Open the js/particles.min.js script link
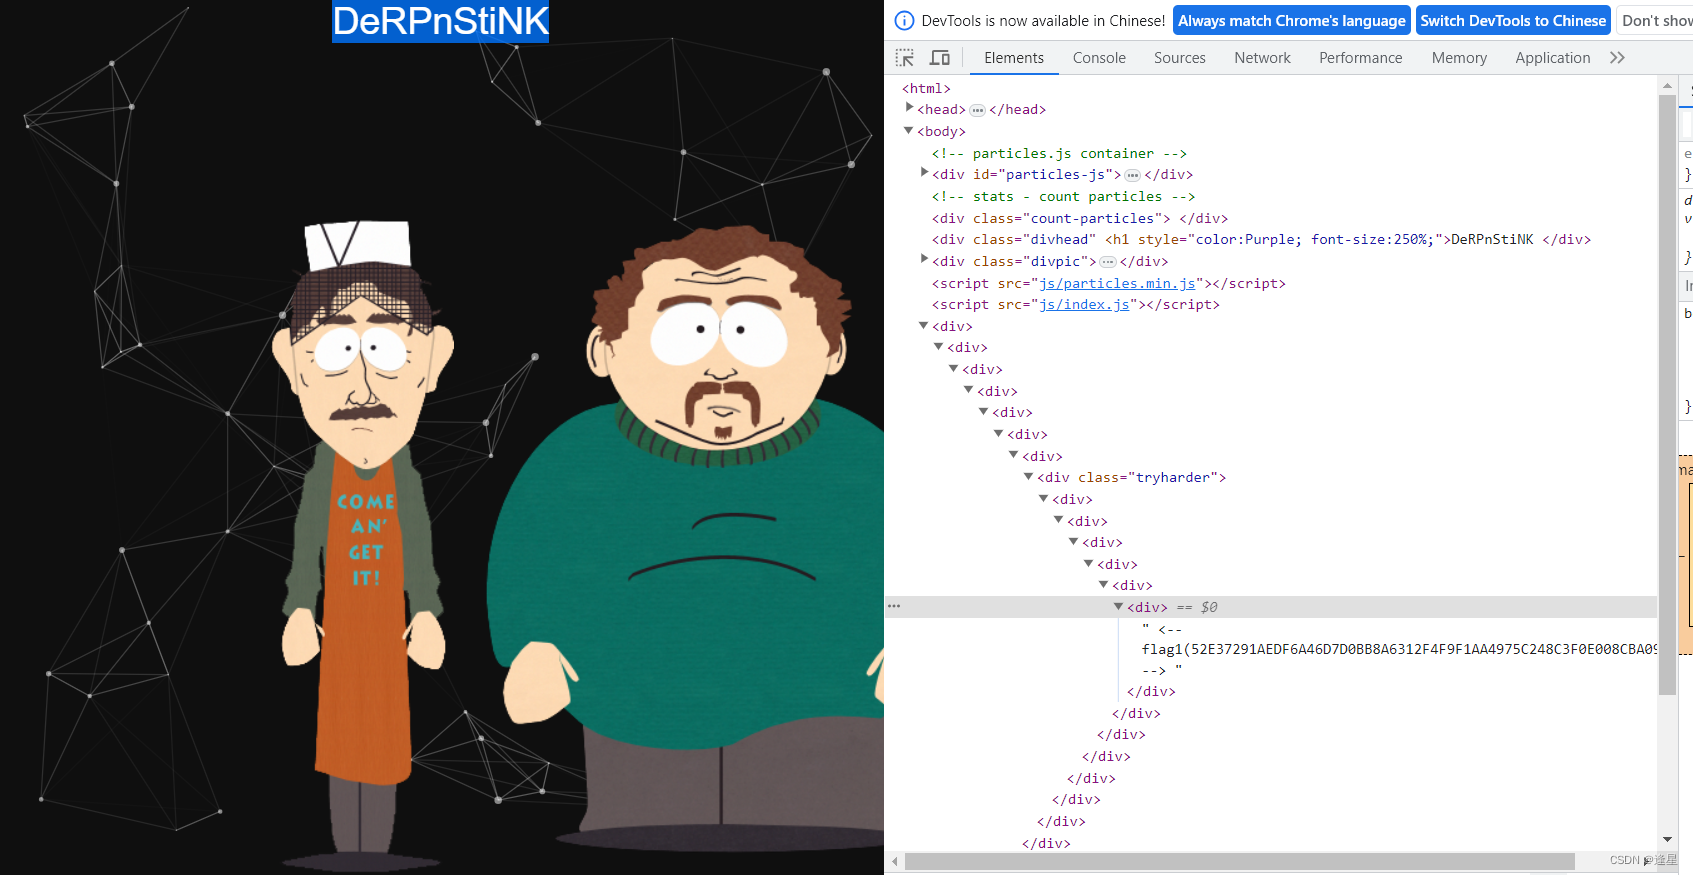Viewport: 1693px width, 875px height. [x=1117, y=284]
